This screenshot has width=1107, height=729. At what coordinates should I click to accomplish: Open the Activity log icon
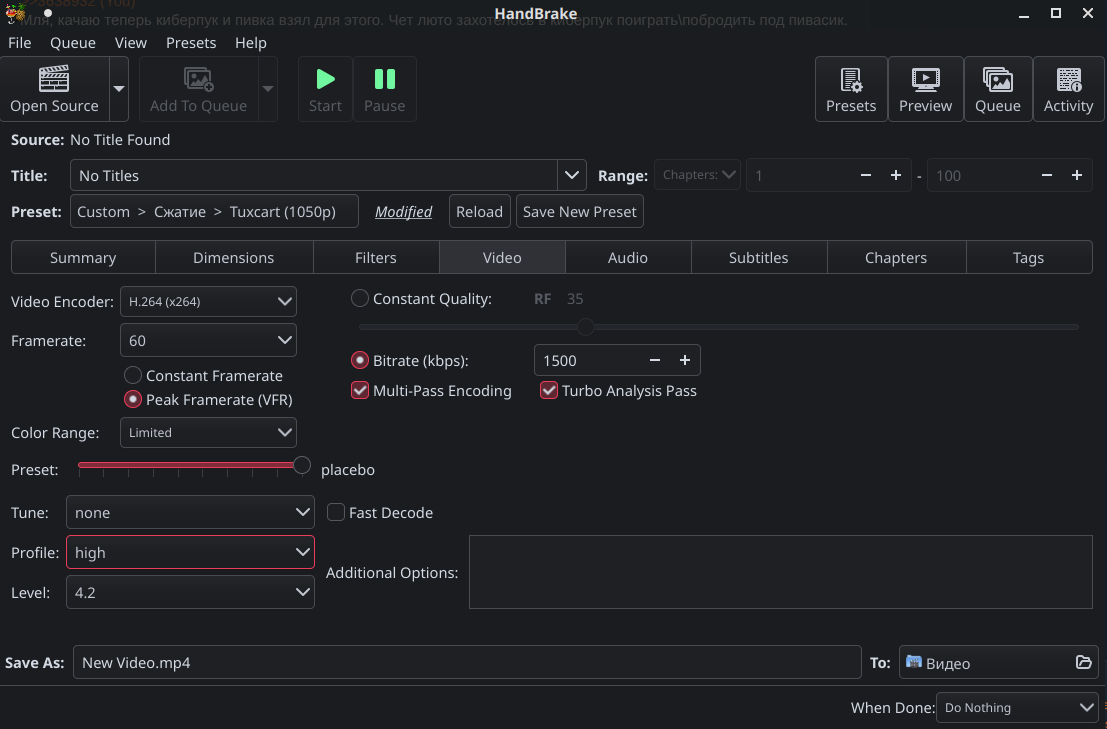(x=1068, y=79)
